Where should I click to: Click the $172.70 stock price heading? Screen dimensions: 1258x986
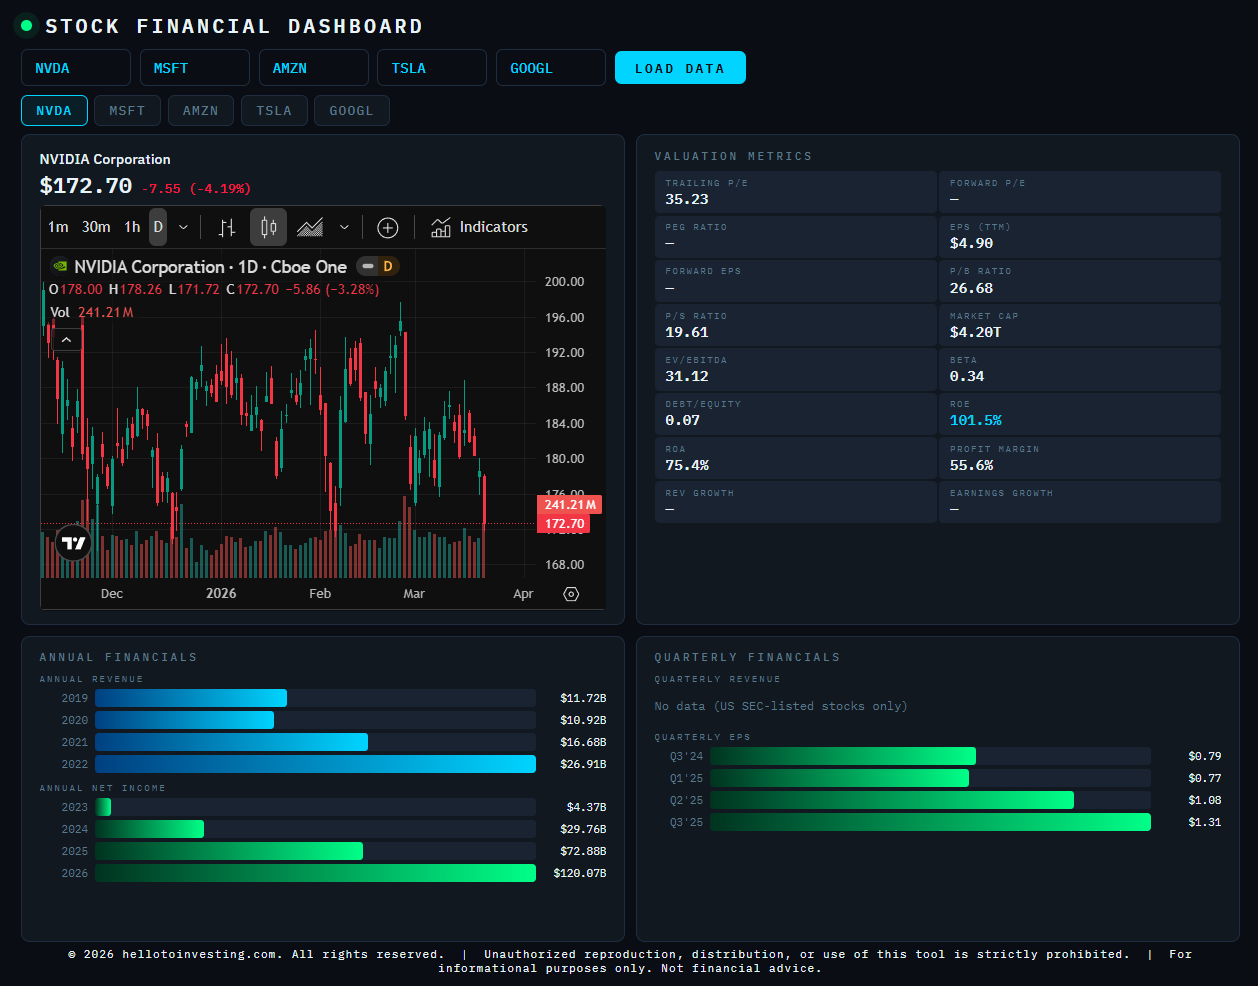click(x=86, y=186)
